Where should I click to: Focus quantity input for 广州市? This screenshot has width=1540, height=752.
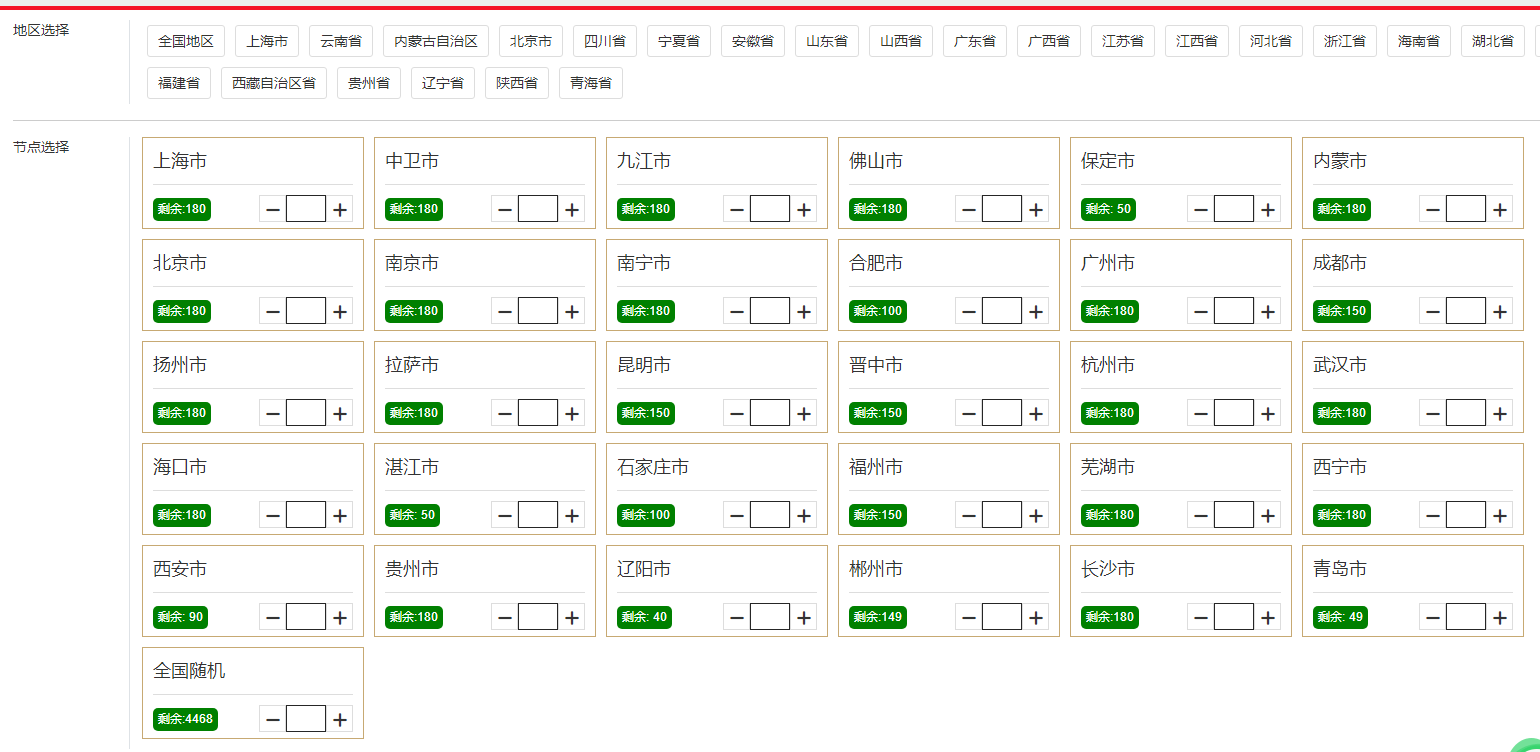[x=1234, y=311]
